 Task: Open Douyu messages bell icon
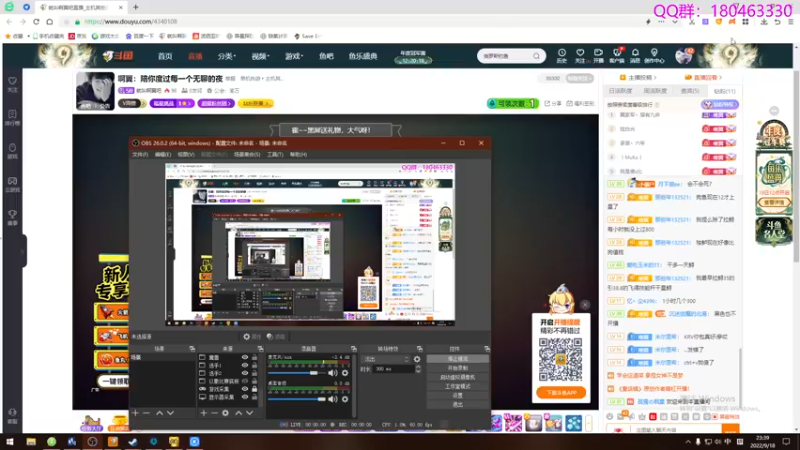[x=635, y=55]
